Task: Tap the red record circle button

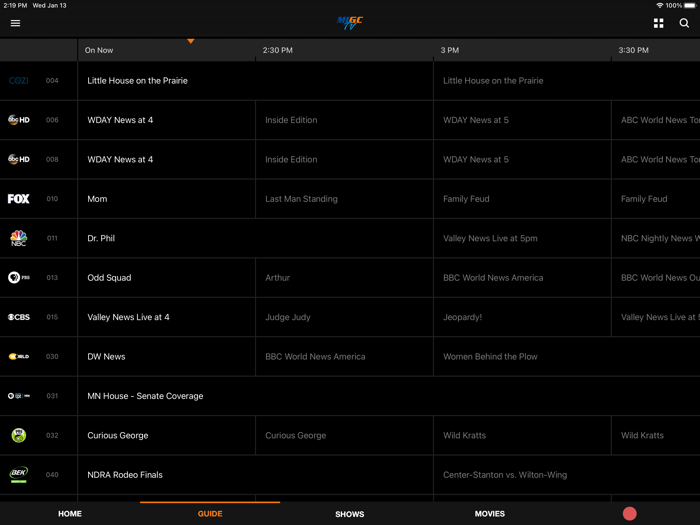Action: (629, 513)
